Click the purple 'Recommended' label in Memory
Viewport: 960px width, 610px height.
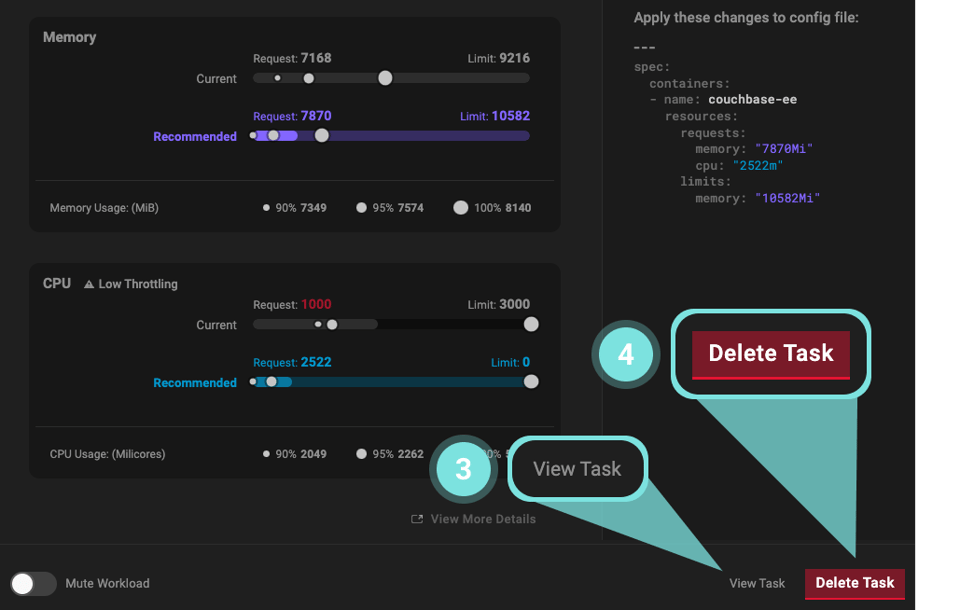(x=195, y=137)
